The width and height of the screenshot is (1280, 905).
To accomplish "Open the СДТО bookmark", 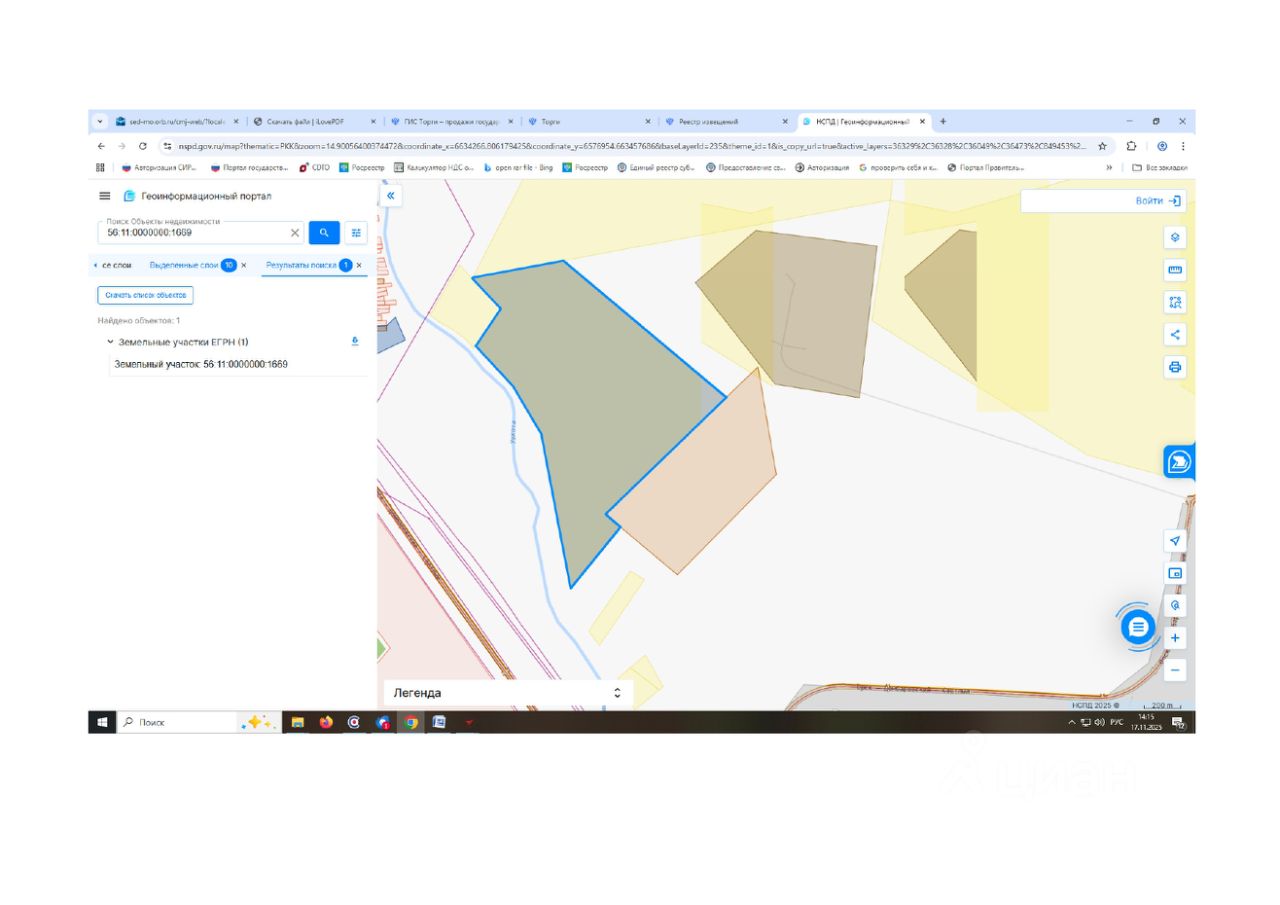I will click(x=314, y=167).
